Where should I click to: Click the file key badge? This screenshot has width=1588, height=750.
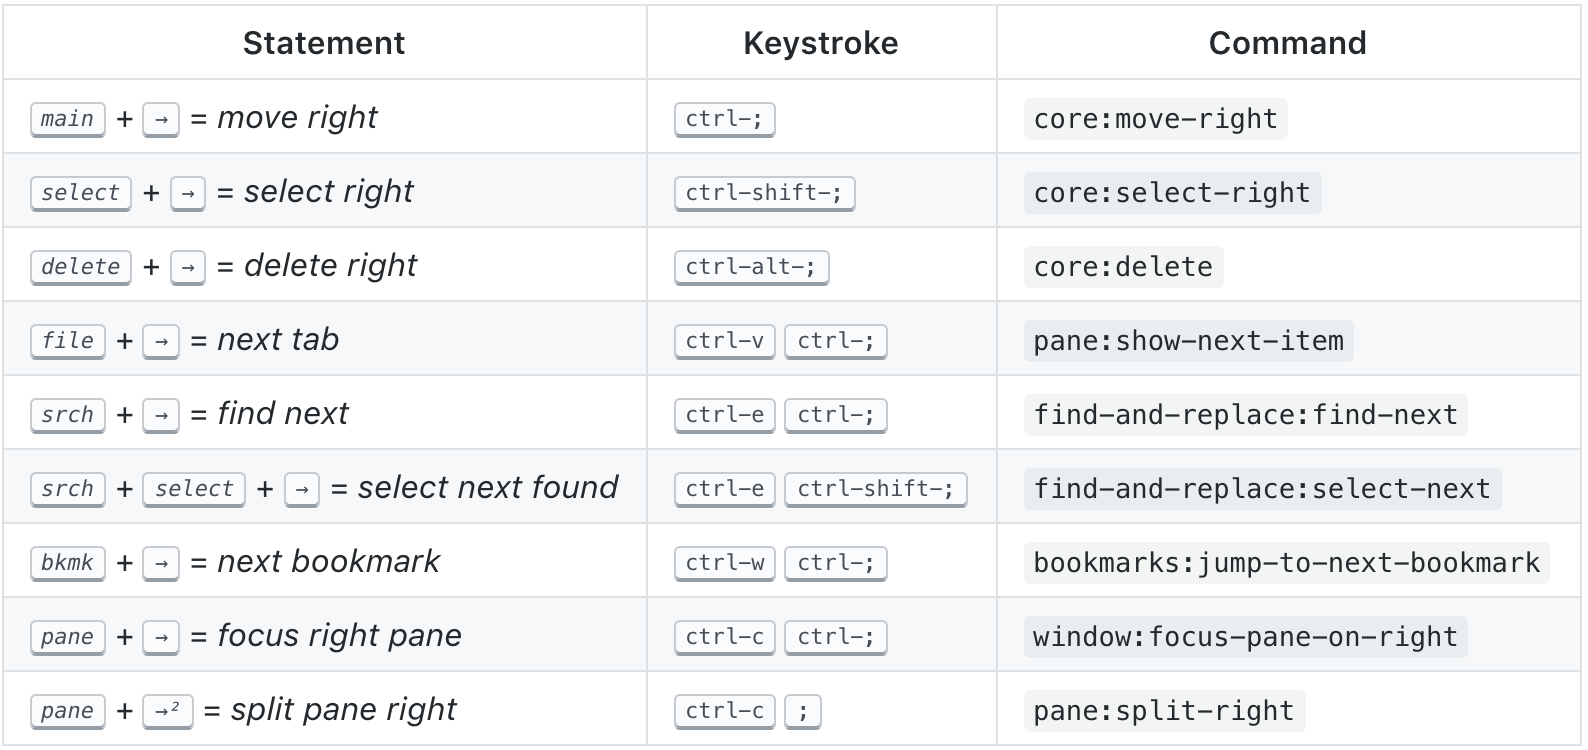tap(67, 341)
